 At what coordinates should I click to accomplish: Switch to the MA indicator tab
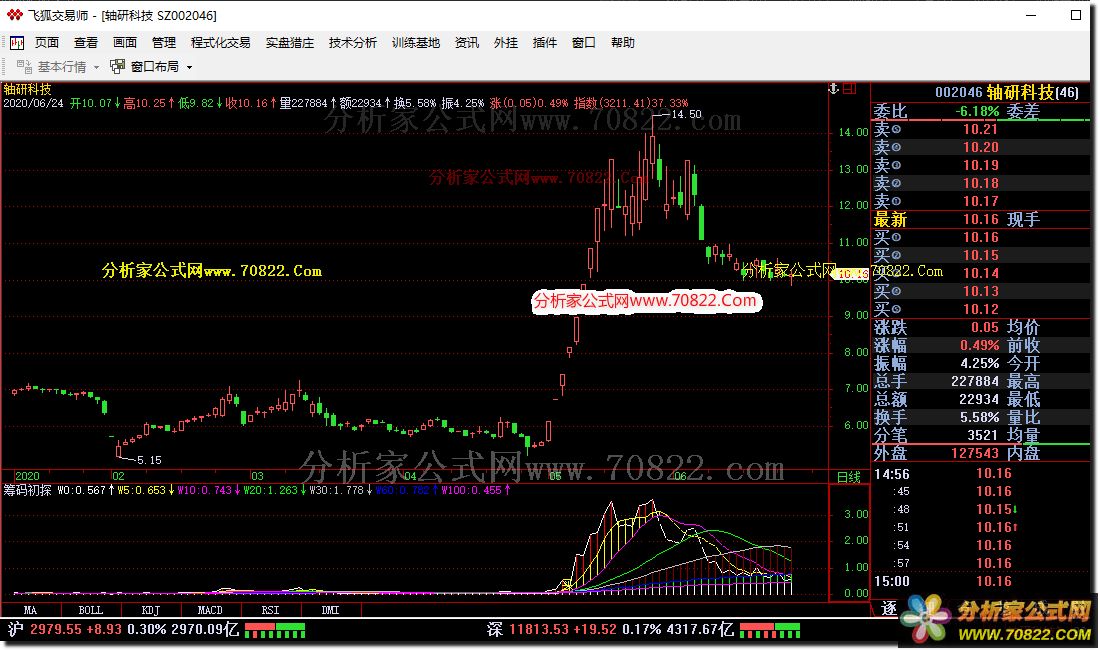31,610
